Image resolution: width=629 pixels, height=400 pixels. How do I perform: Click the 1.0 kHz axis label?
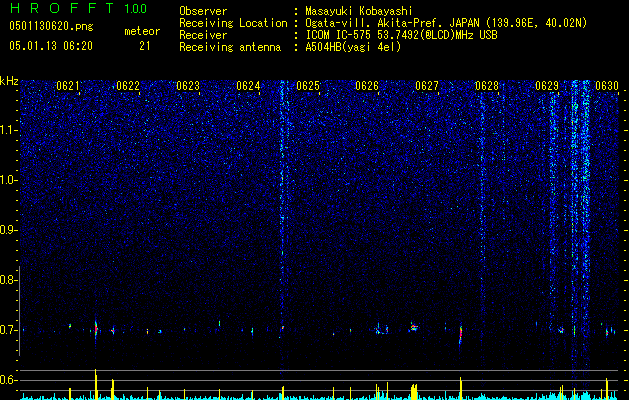click(x=8, y=180)
